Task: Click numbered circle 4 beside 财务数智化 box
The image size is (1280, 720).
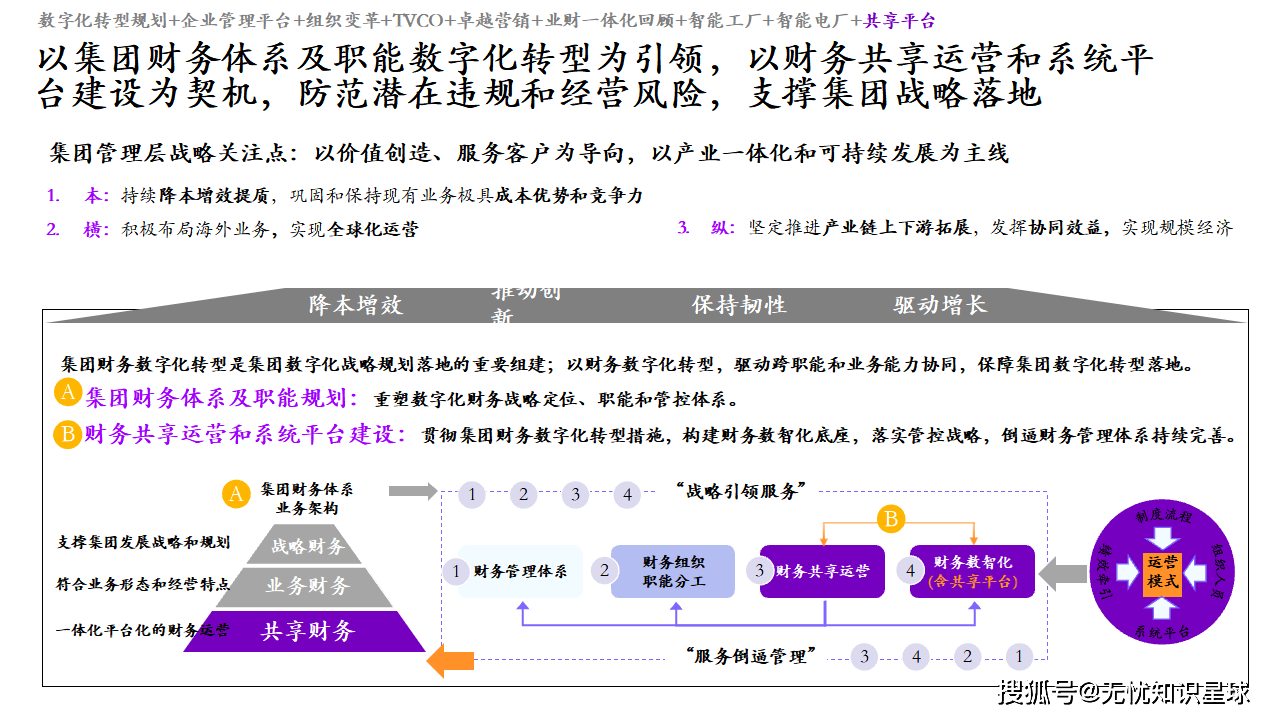Action: pyautogui.click(x=910, y=571)
